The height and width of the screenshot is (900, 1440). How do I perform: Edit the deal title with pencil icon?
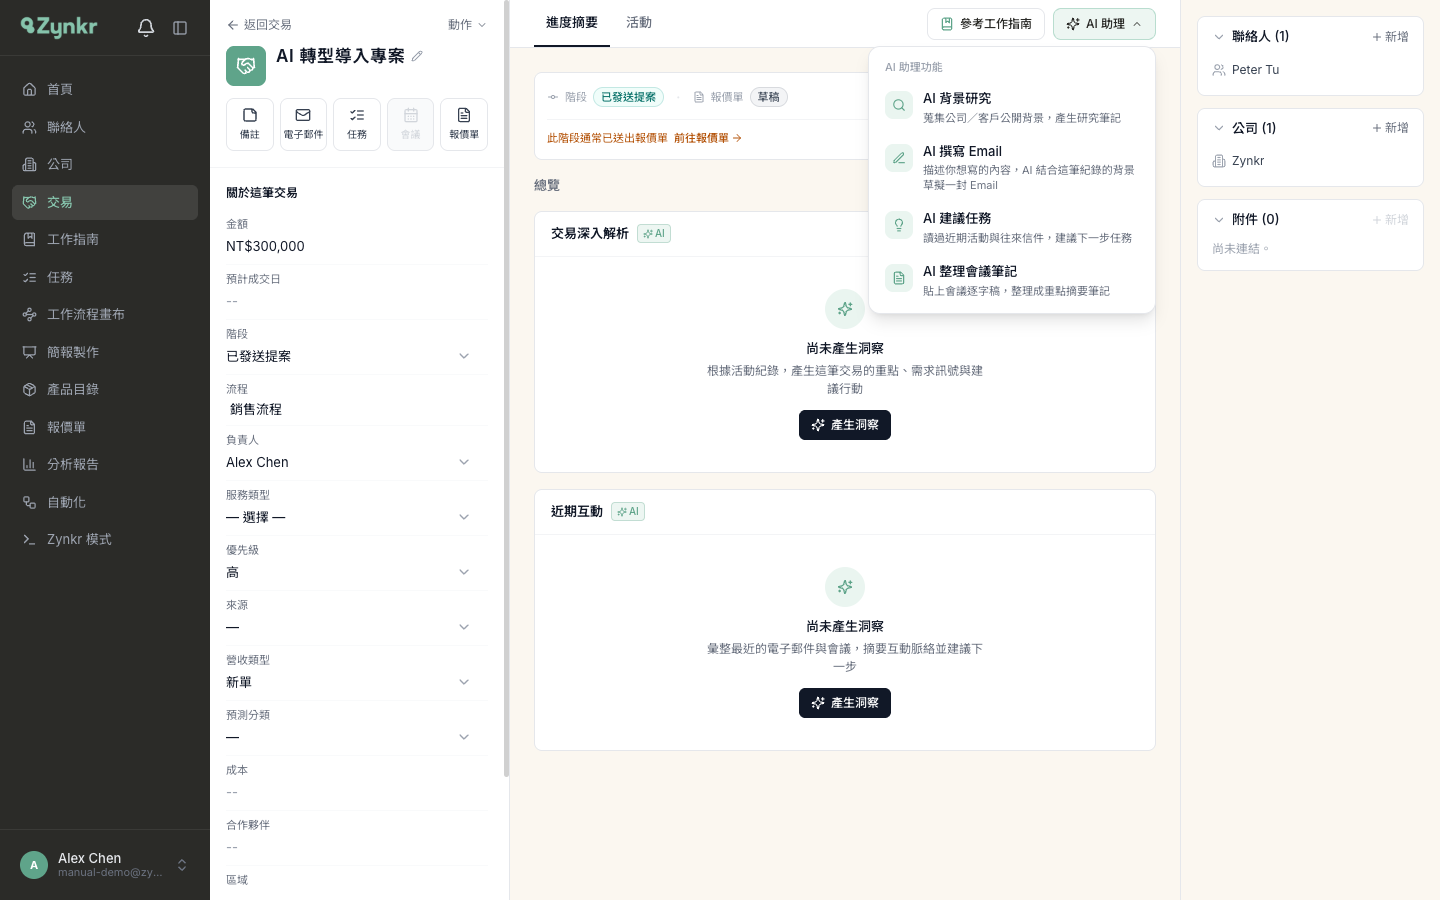(417, 56)
